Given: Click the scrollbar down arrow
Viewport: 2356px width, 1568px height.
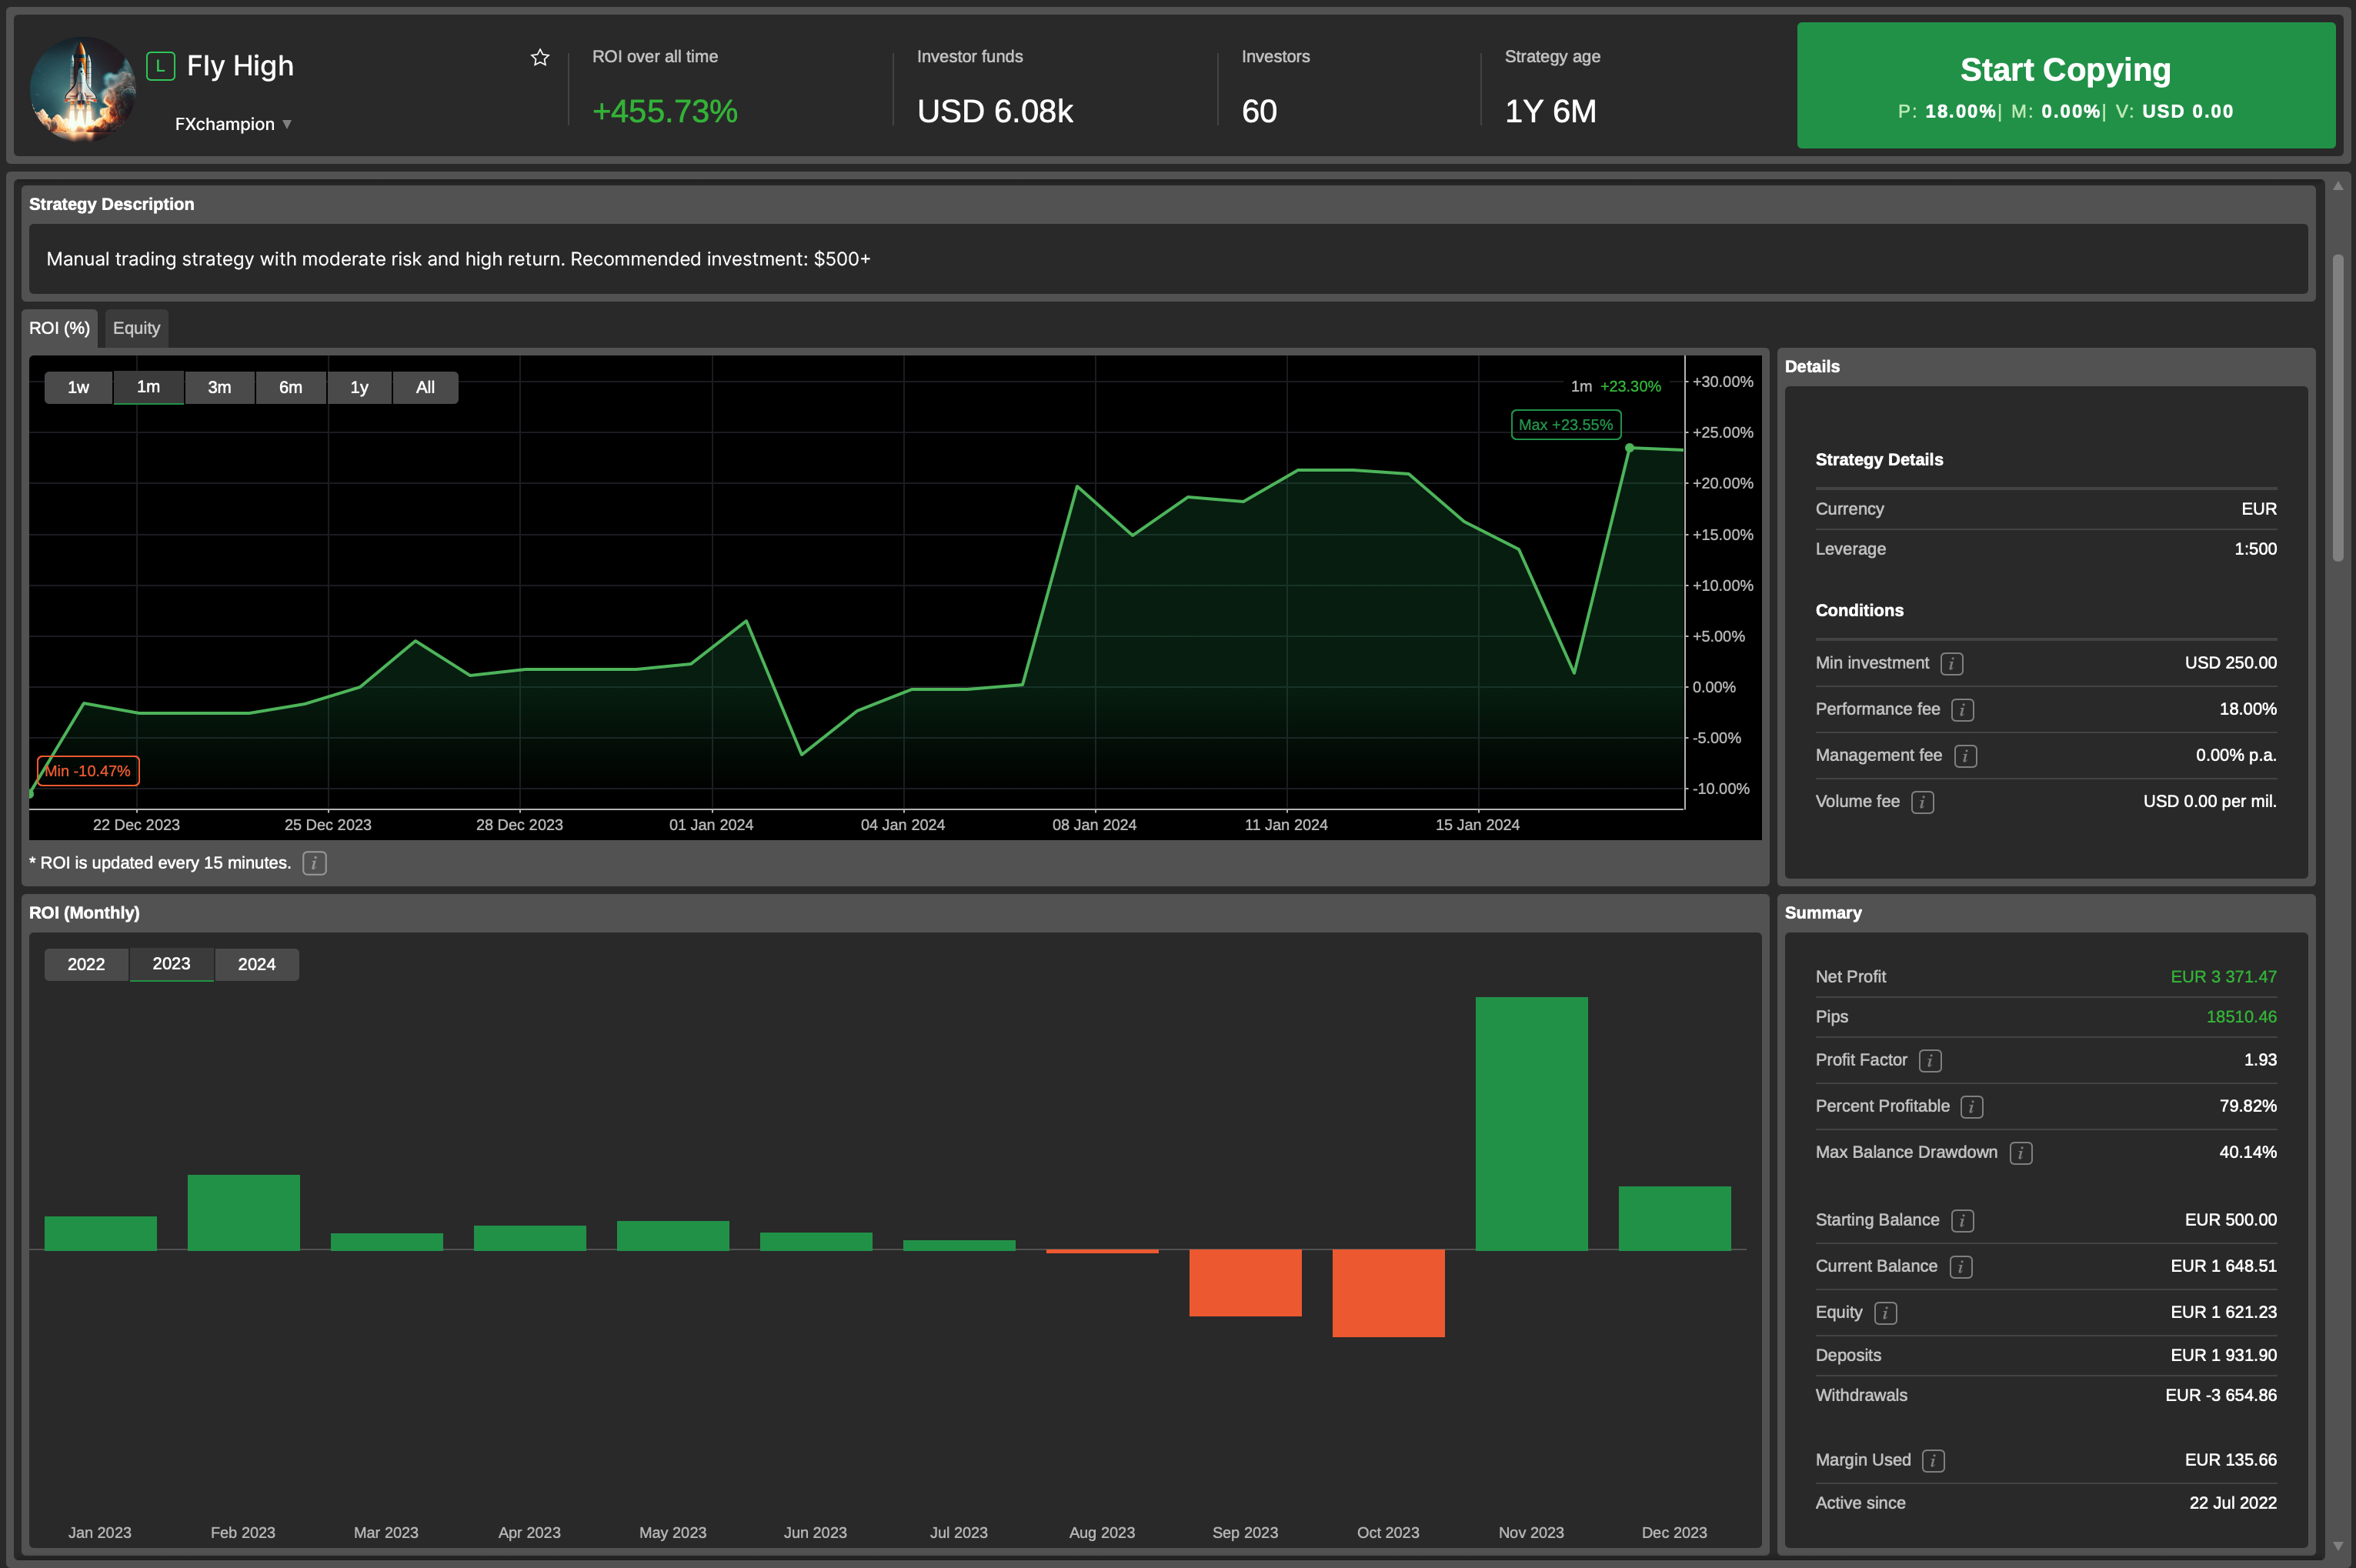Looking at the screenshot, I should 2338,1546.
